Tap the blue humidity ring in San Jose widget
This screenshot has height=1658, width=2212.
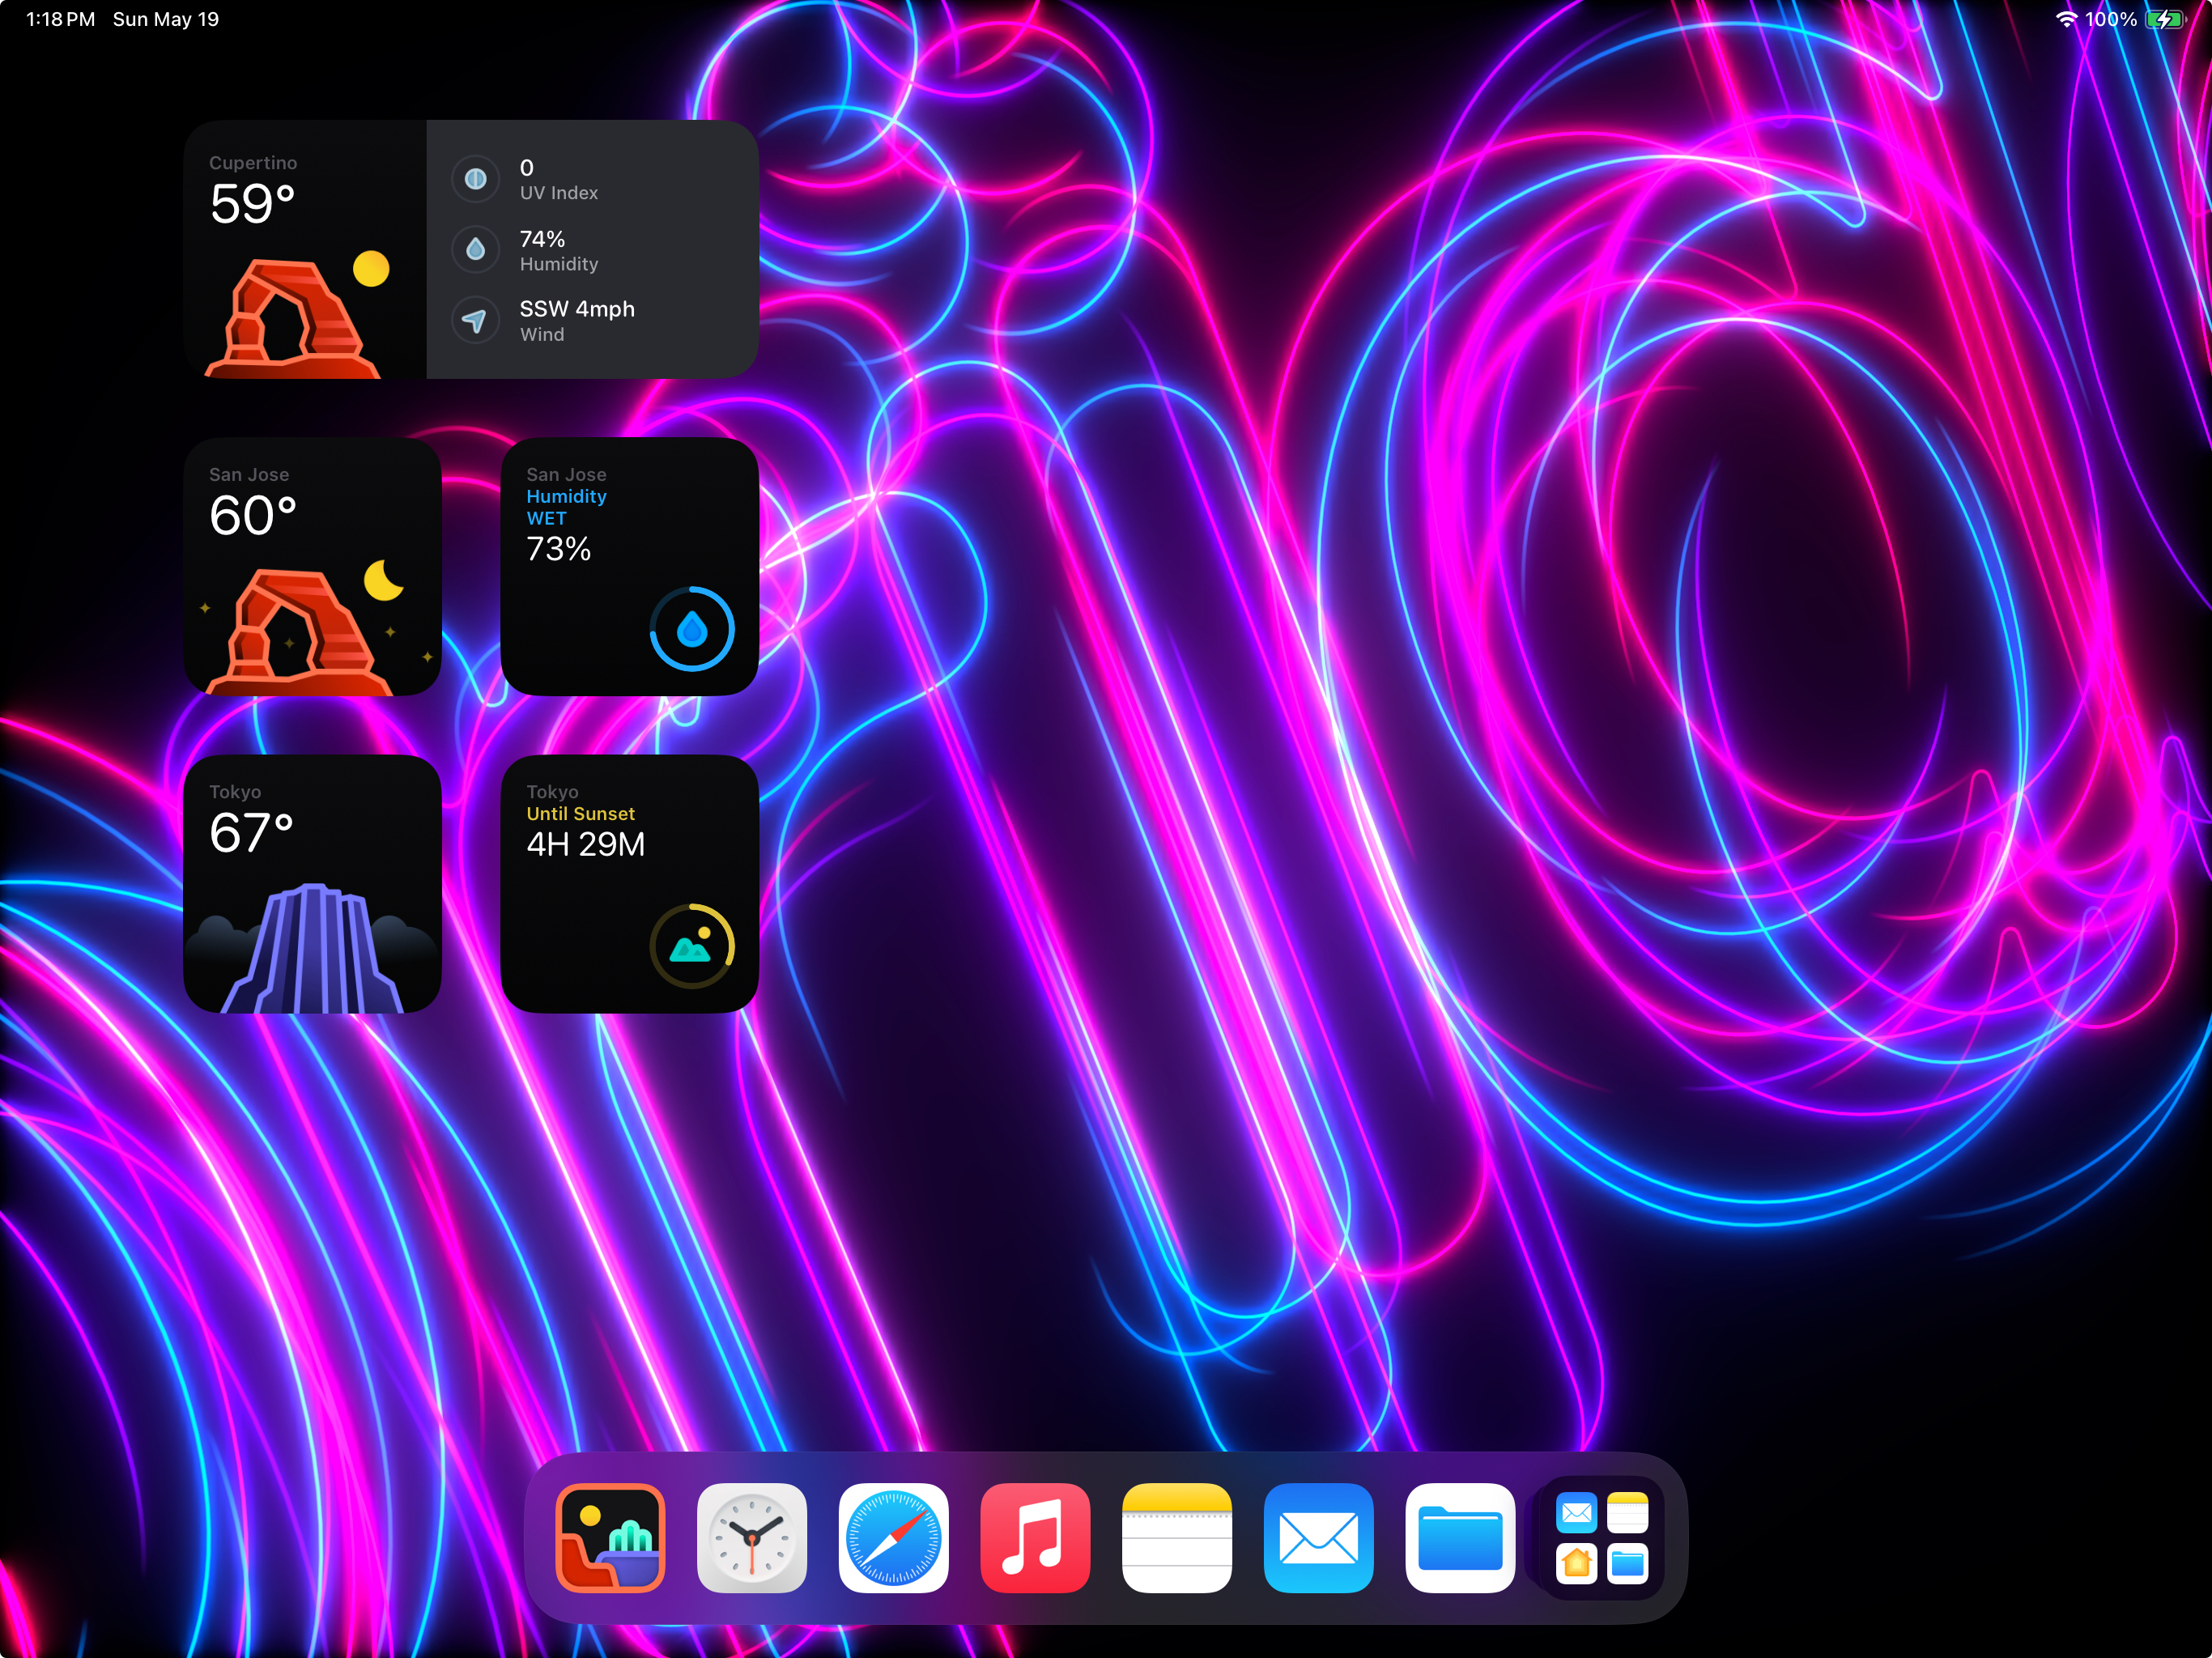(692, 629)
